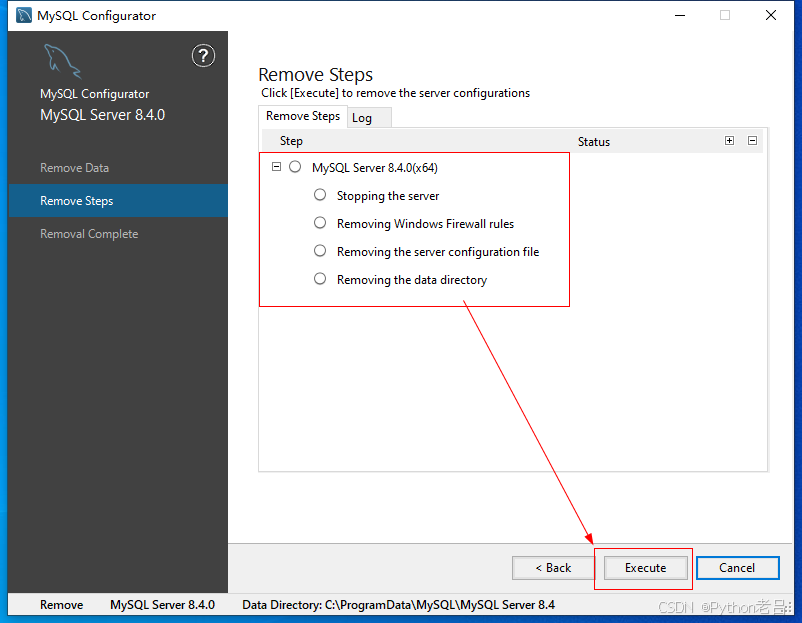
Task: Click the Remove label in the status bar
Action: click(x=61, y=605)
